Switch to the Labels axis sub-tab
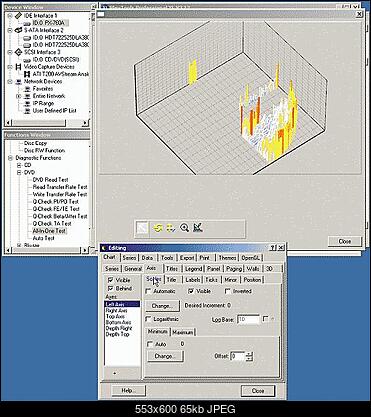The image size is (371, 417). (193, 280)
